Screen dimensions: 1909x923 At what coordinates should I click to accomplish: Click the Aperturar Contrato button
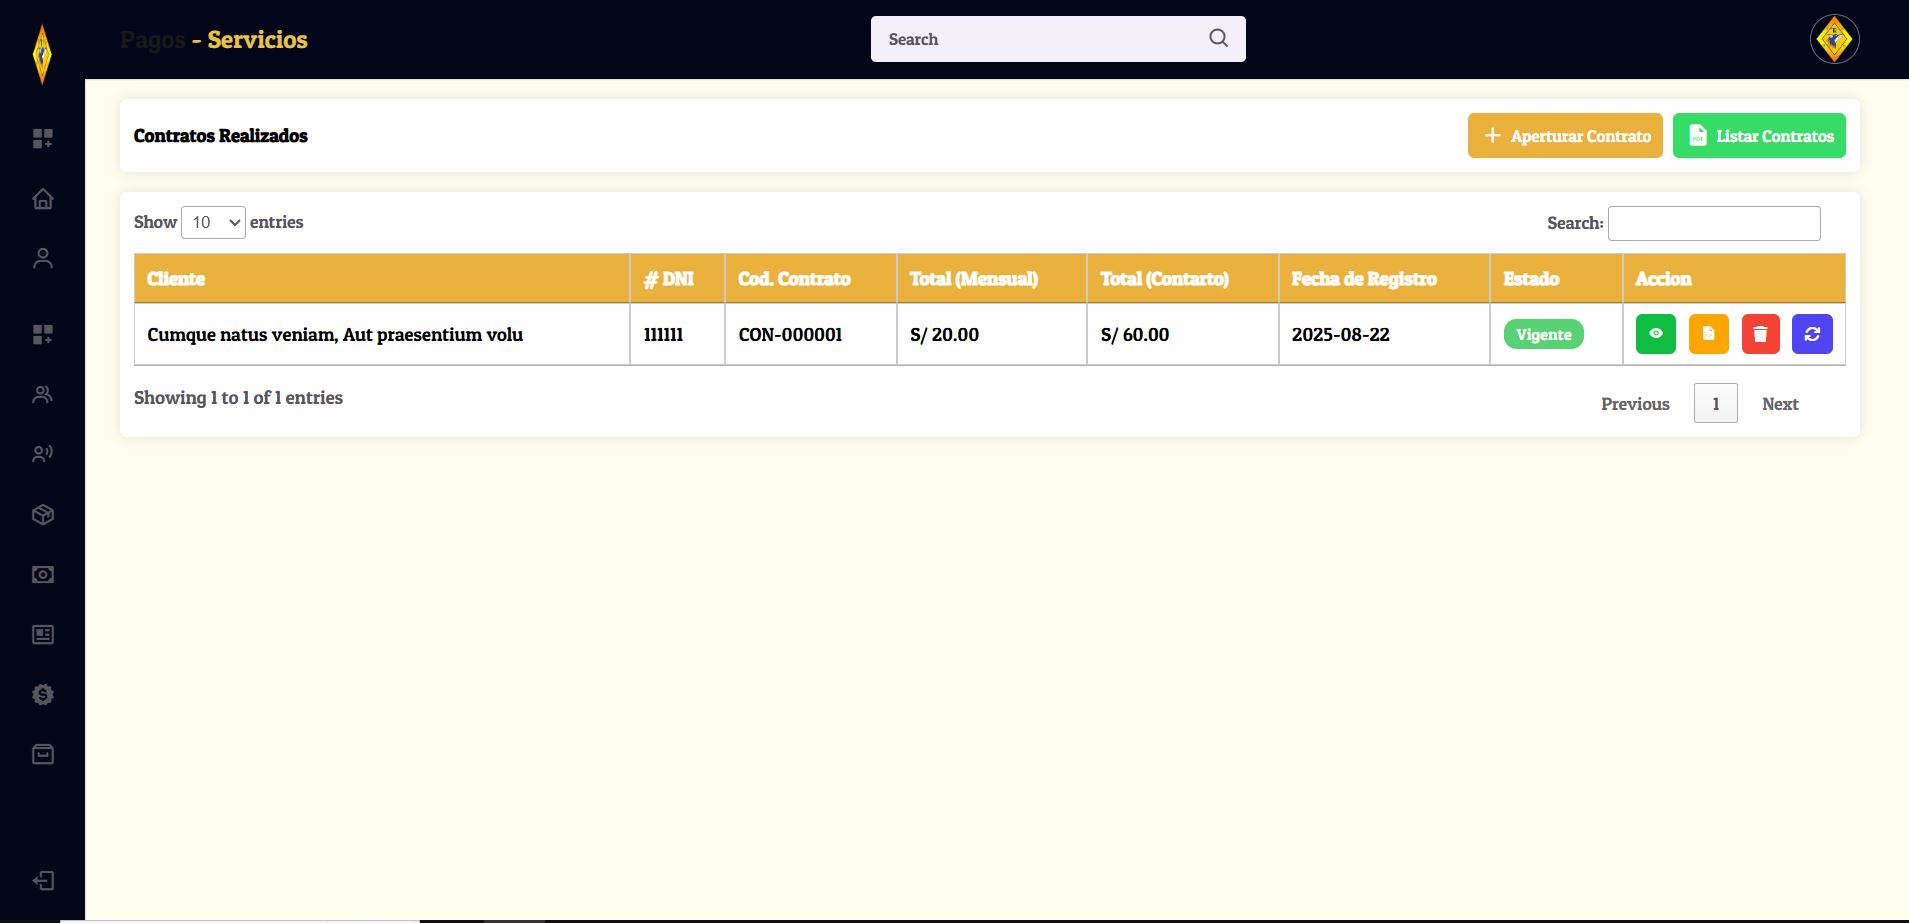coord(1565,136)
